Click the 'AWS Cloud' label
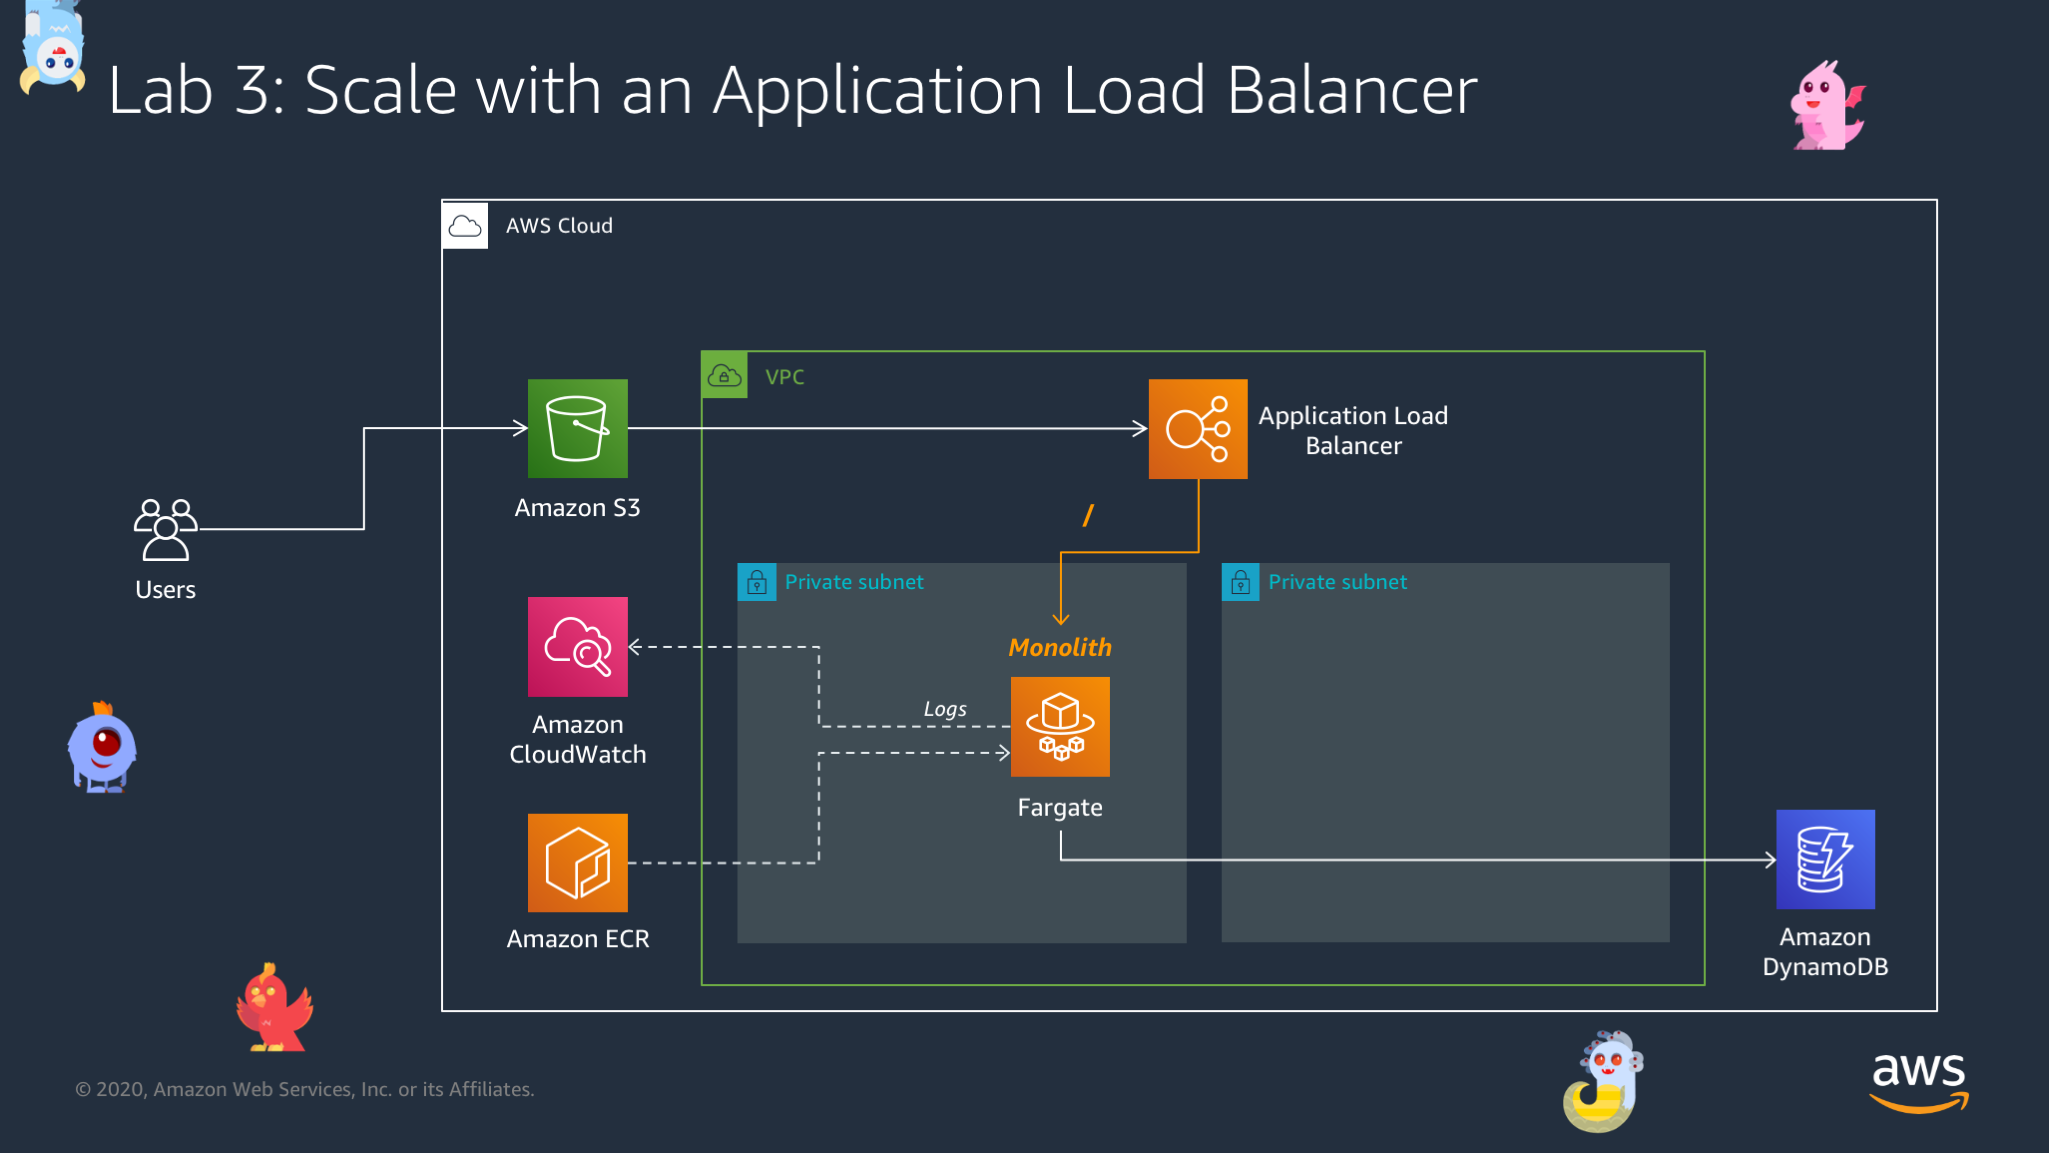Viewport: 2049px width, 1153px height. (559, 226)
